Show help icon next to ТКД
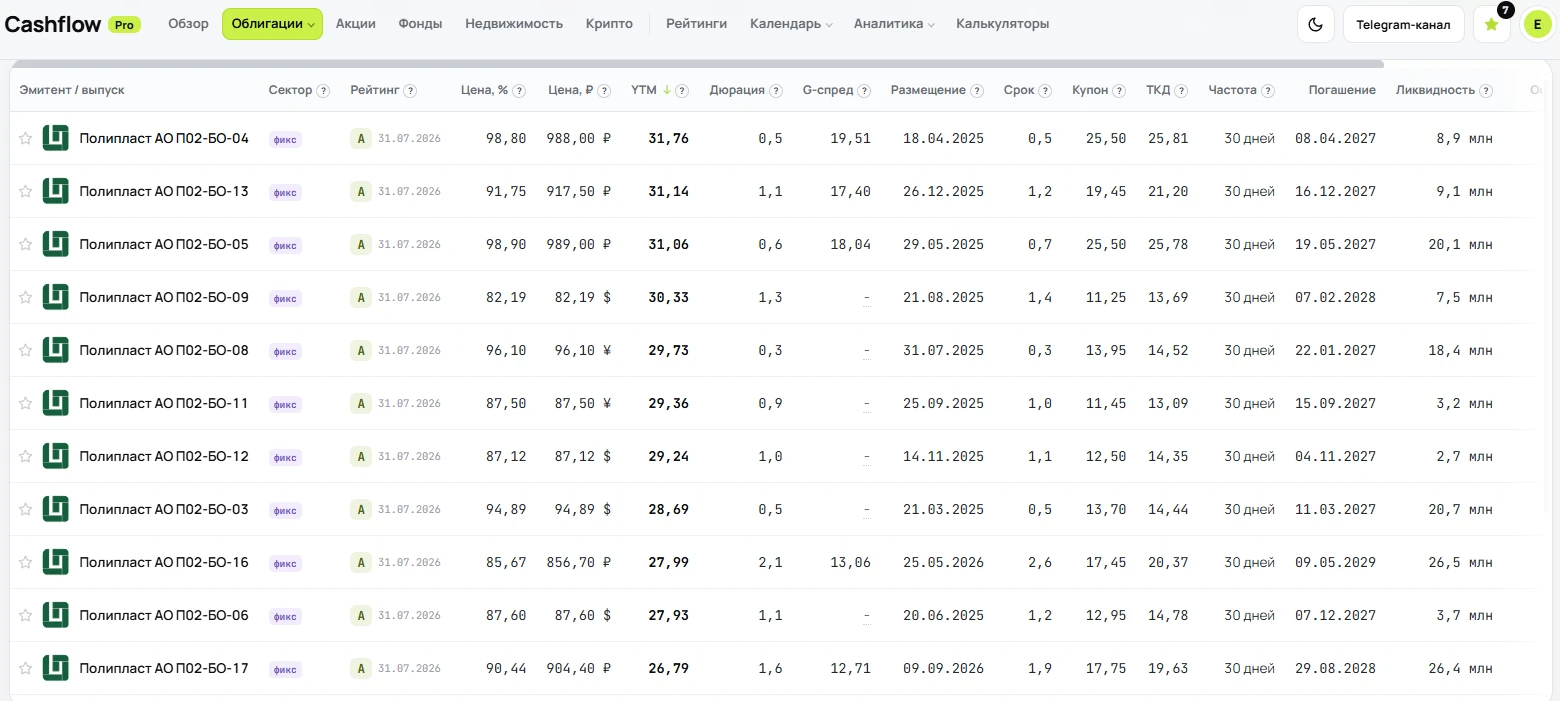 pyautogui.click(x=1181, y=91)
